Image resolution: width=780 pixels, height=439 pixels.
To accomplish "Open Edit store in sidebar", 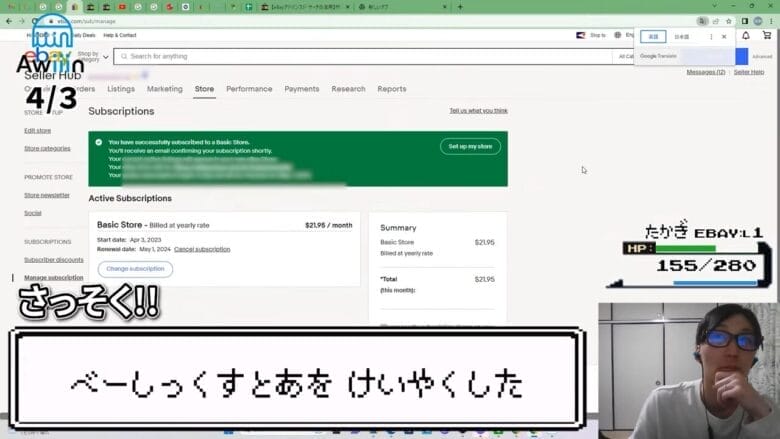I will (x=37, y=131).
